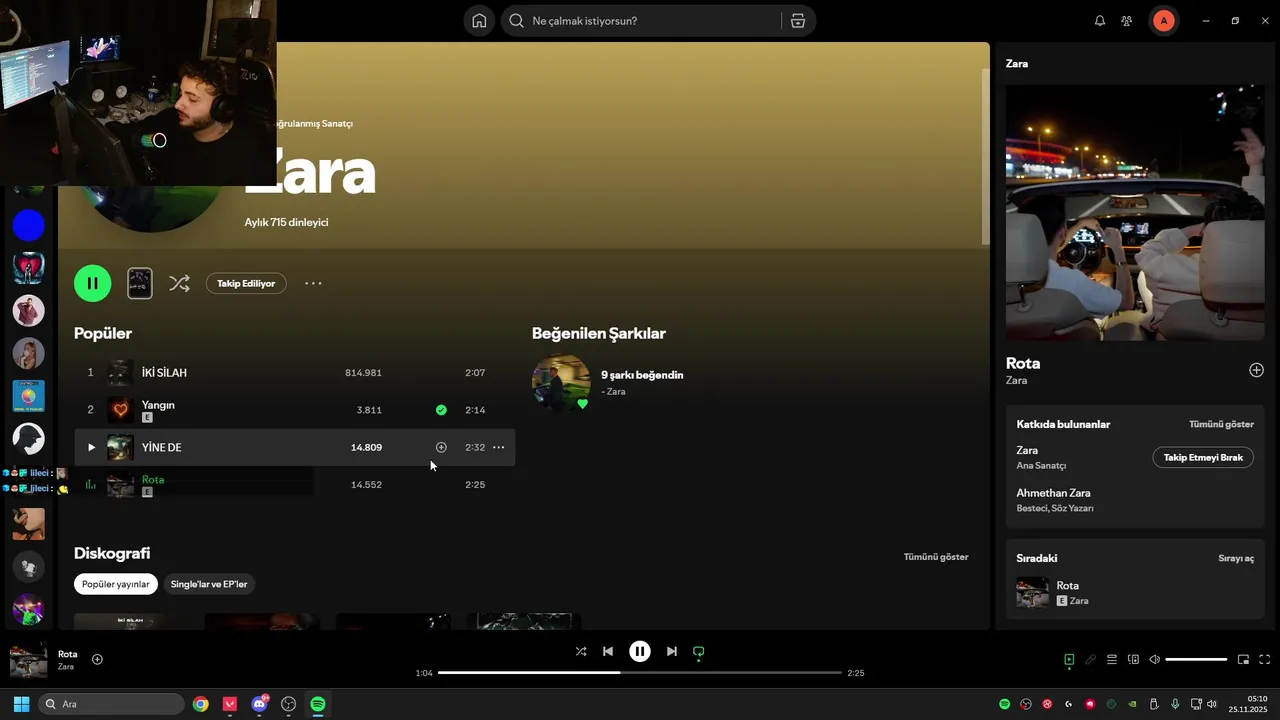Open the miniplayer icon
Screen dimensions: 1280x720
[x=1243, y=659]
